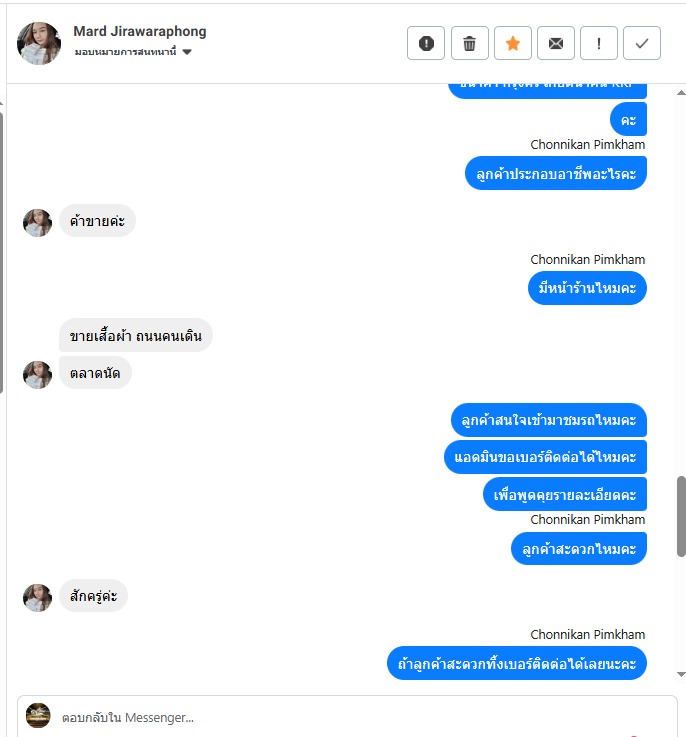Click the scroll up arrow of chat
Image resolution: width=686 pixels, height=737 pixels.
tap(681, 93)
